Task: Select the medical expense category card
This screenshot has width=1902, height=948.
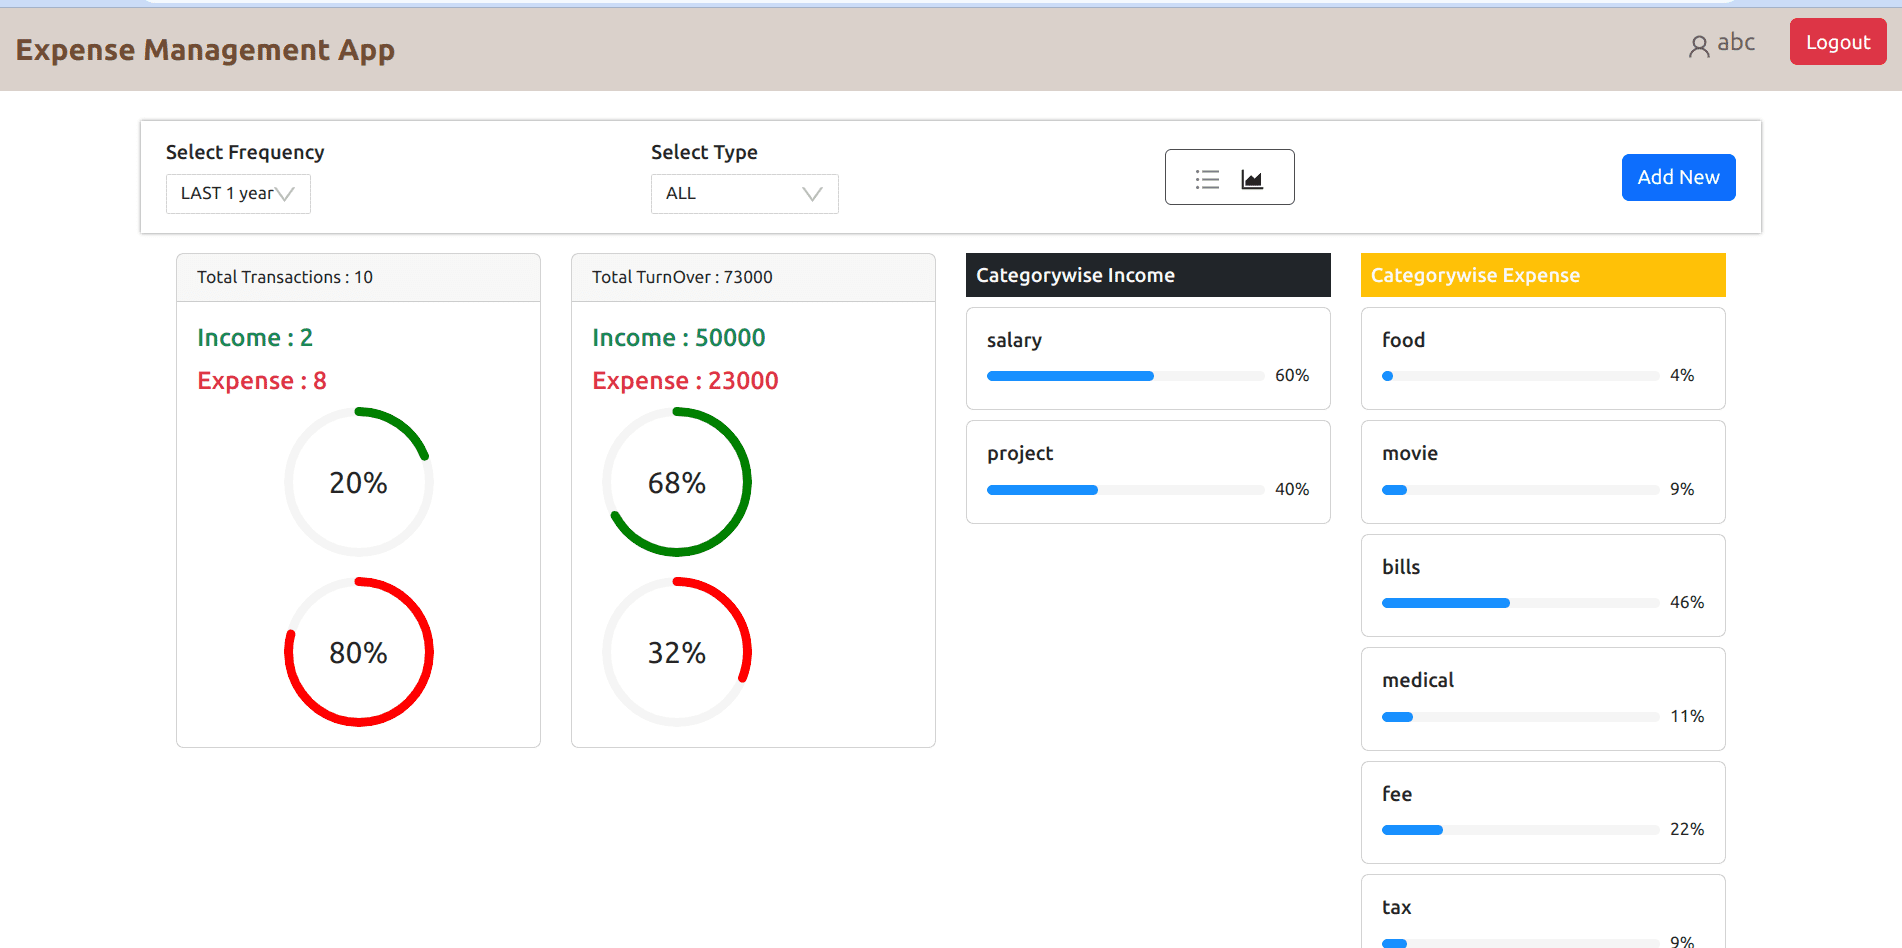Action: [1543, 699]
